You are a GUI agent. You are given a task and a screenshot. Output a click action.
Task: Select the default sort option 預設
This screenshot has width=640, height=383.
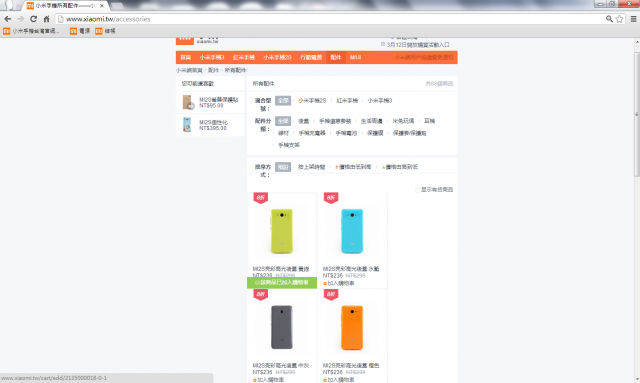[x=283, y=167]
